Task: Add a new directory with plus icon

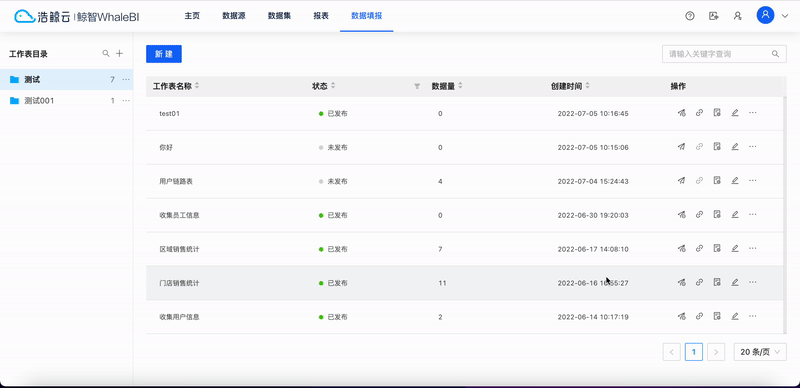Action: click(119, 53)
